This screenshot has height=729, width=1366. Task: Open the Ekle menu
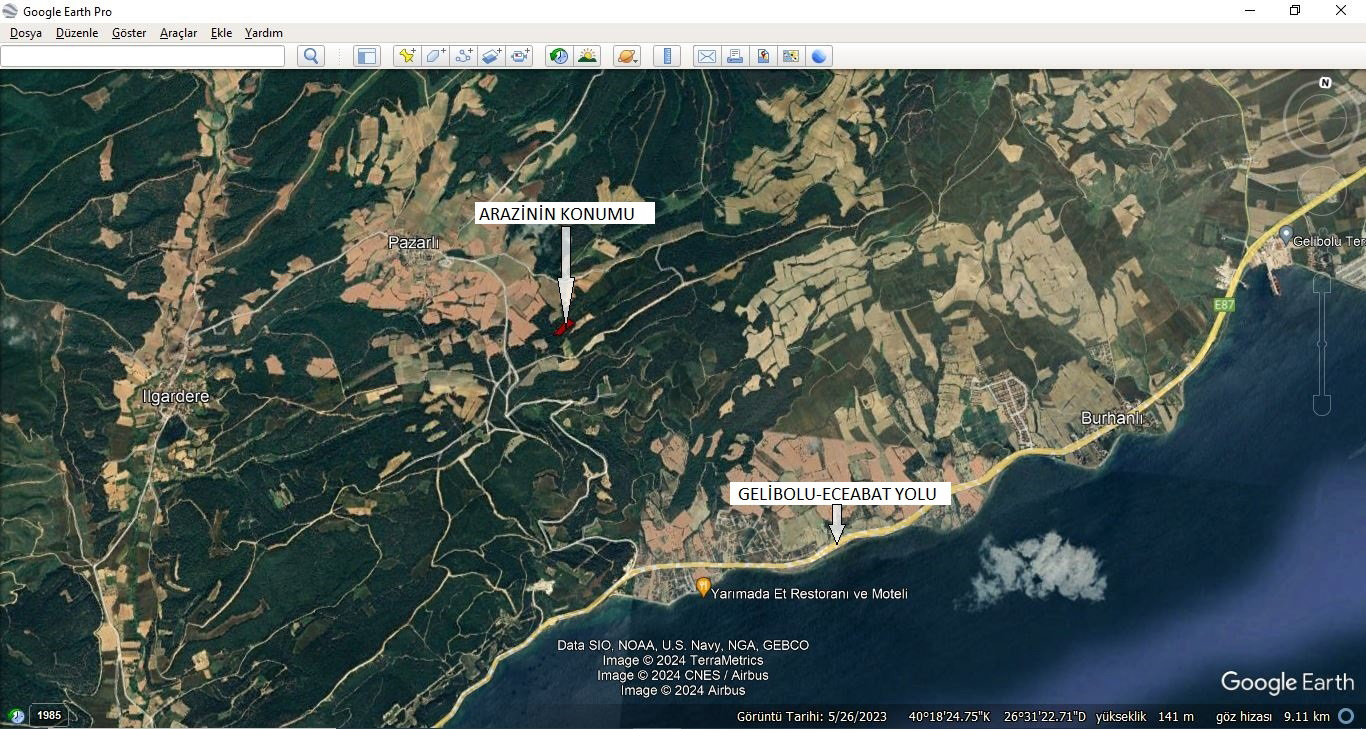tap(221, 33)
